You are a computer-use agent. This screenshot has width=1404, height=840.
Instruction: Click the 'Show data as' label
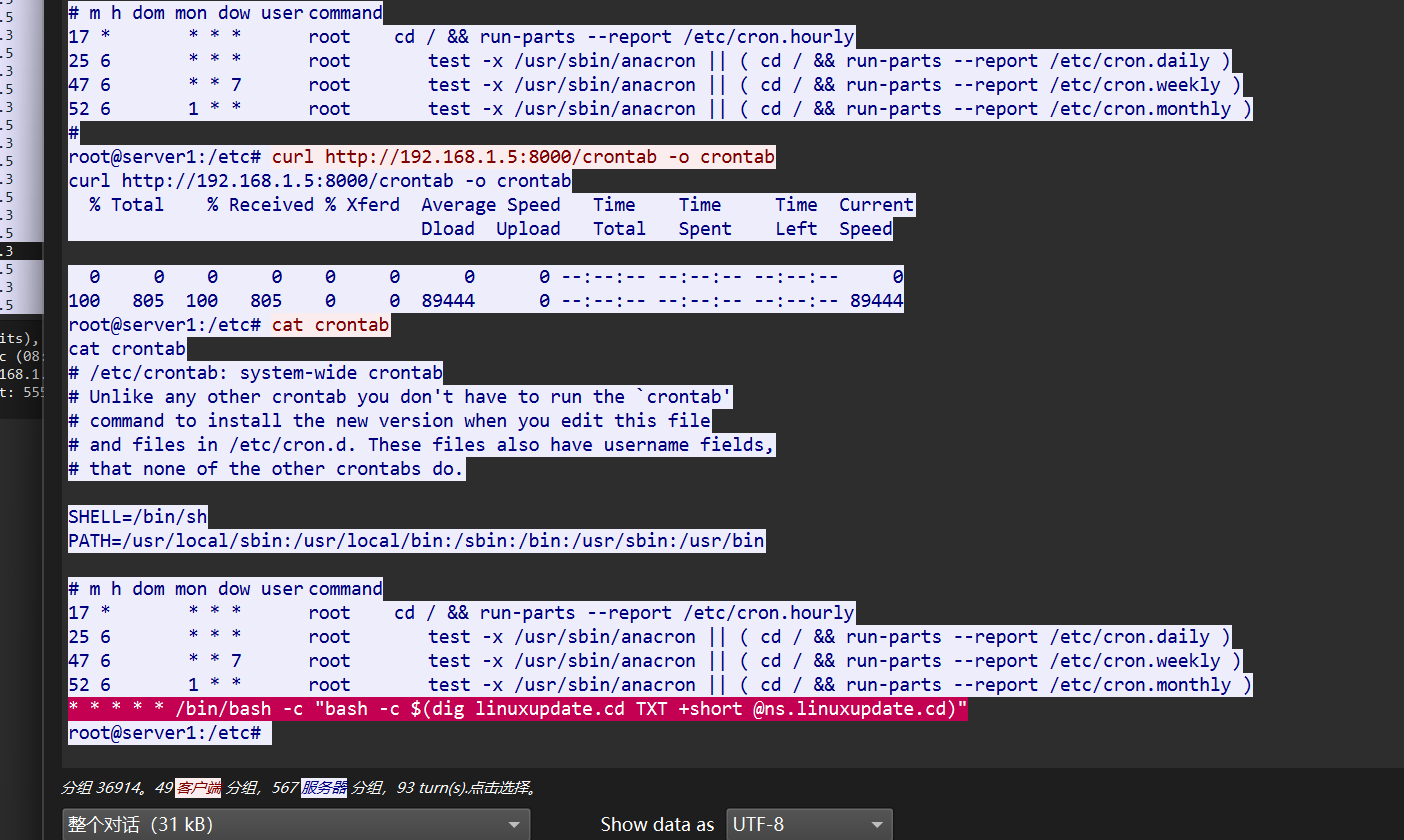pyautogui.click(x=657, y=825)
